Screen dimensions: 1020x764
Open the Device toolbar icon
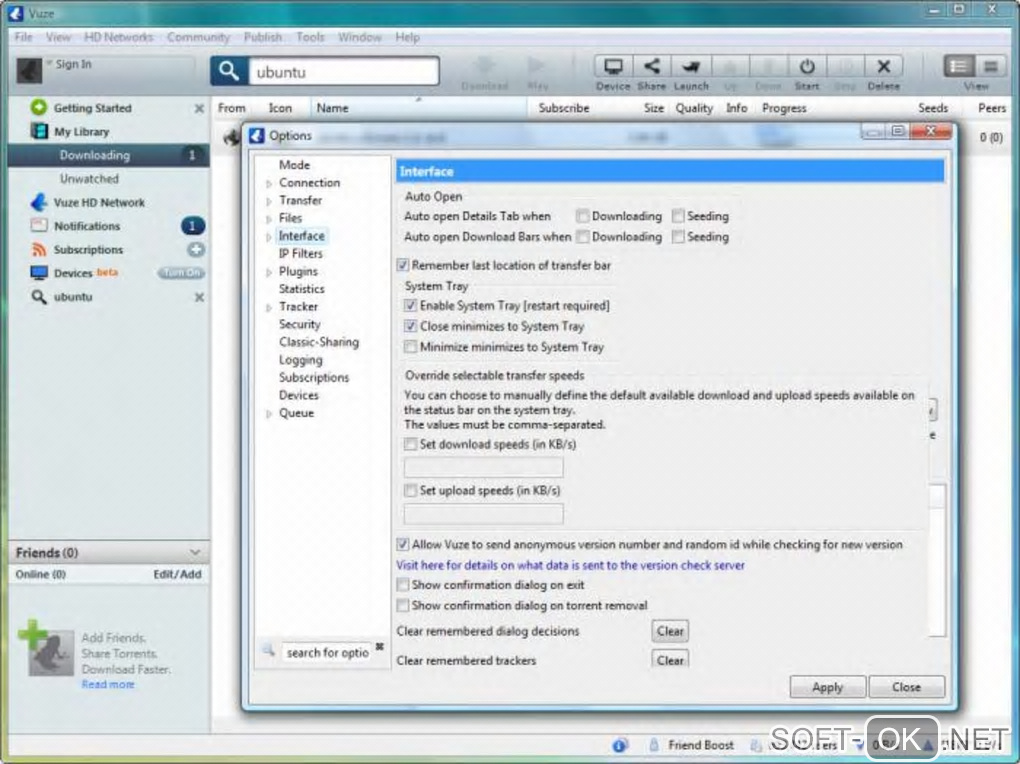pos(613,66)
